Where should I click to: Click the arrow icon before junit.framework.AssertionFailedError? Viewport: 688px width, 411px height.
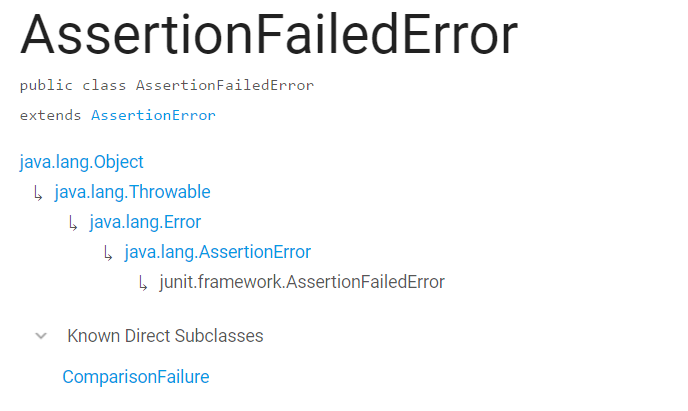[x=143, y=283]
